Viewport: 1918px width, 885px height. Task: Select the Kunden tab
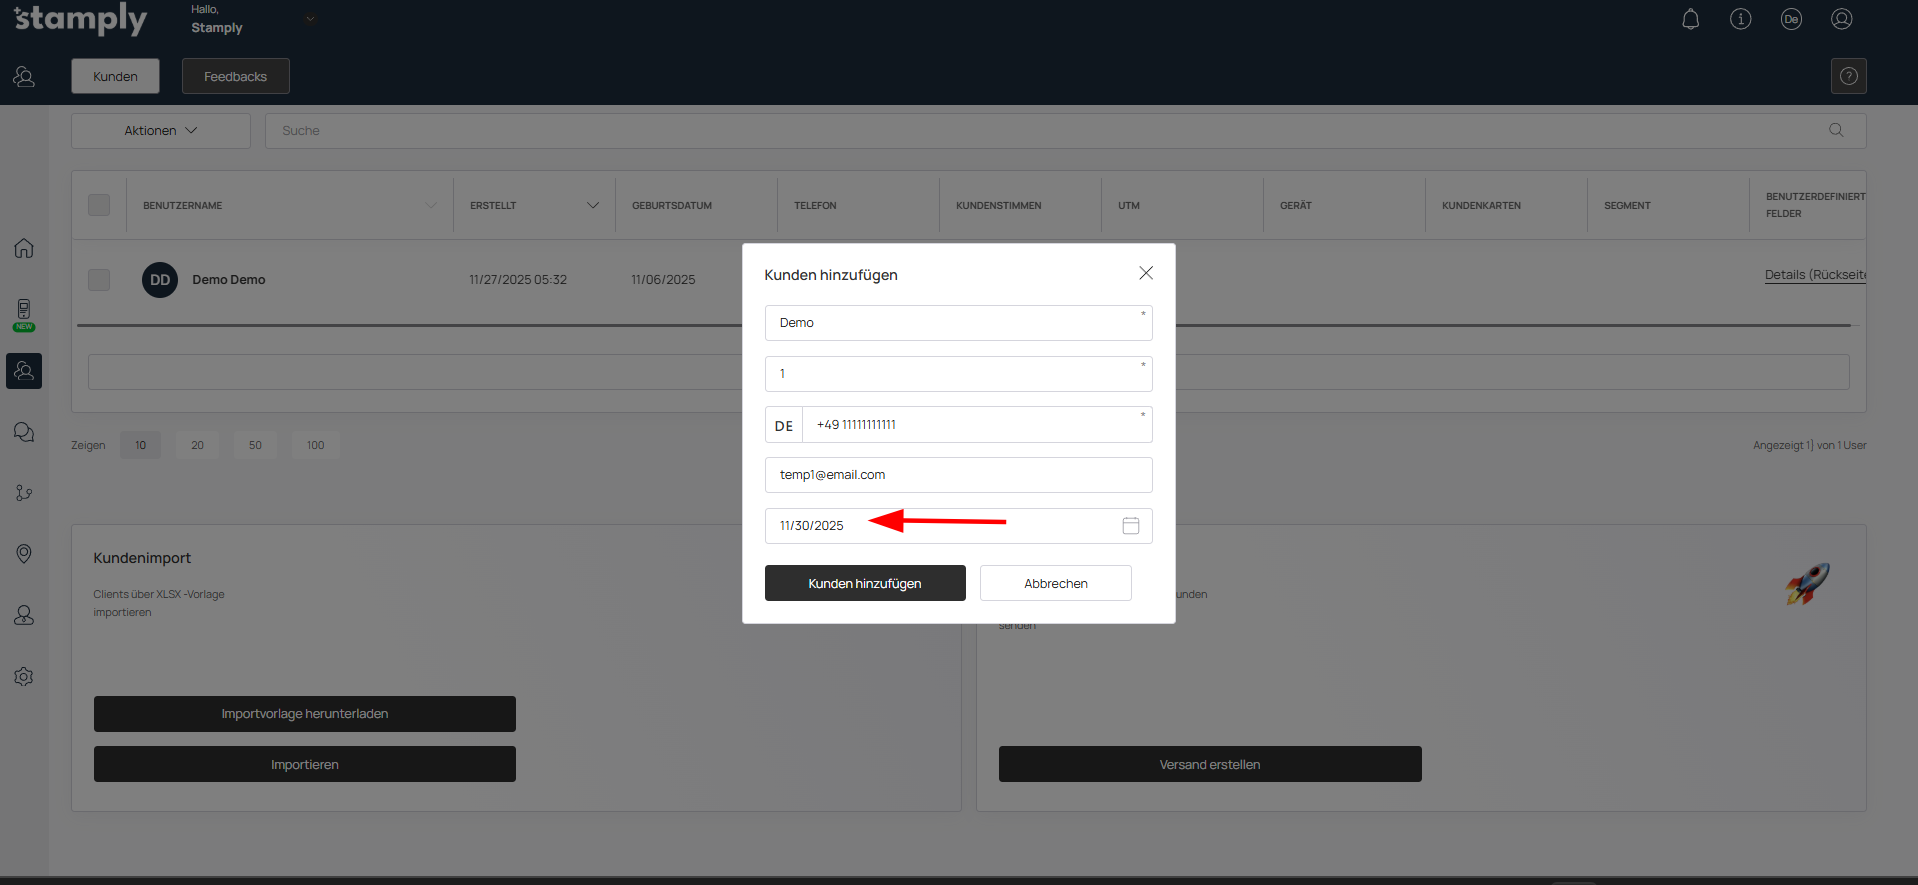[115, 76]
